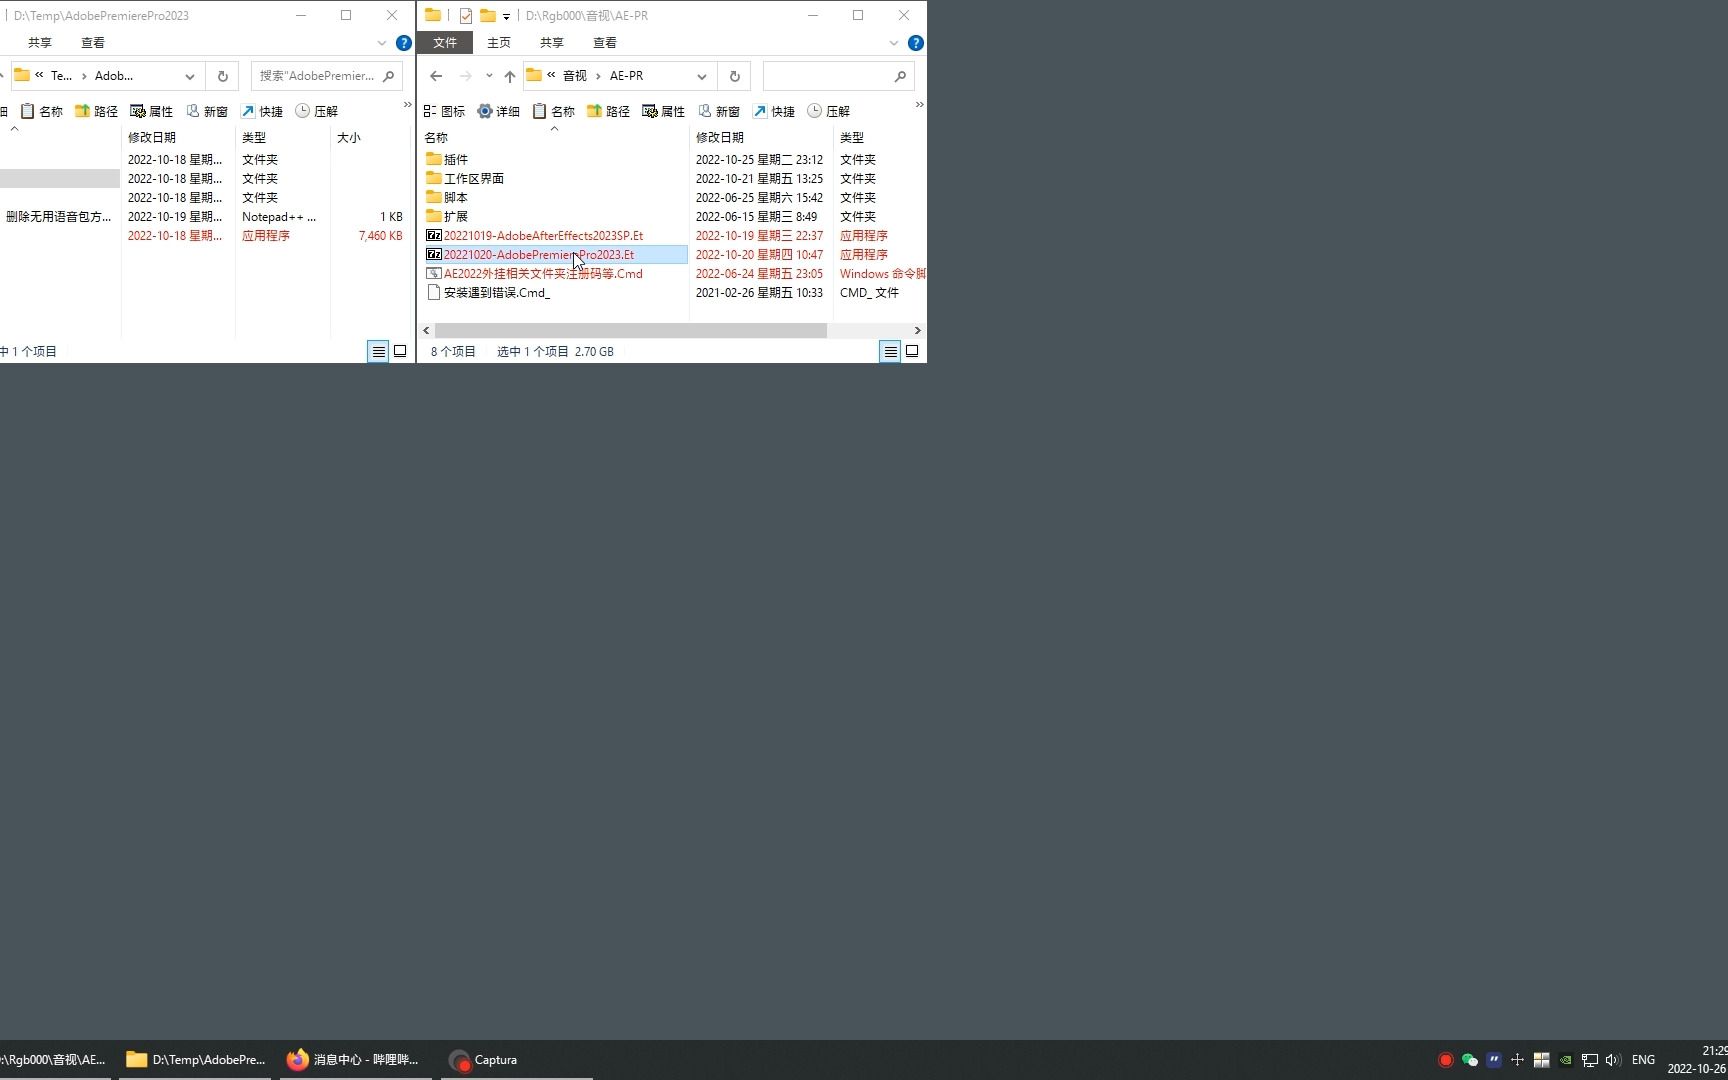
Task: Refresh the AE-PR folder view
Action: (734, 76)
